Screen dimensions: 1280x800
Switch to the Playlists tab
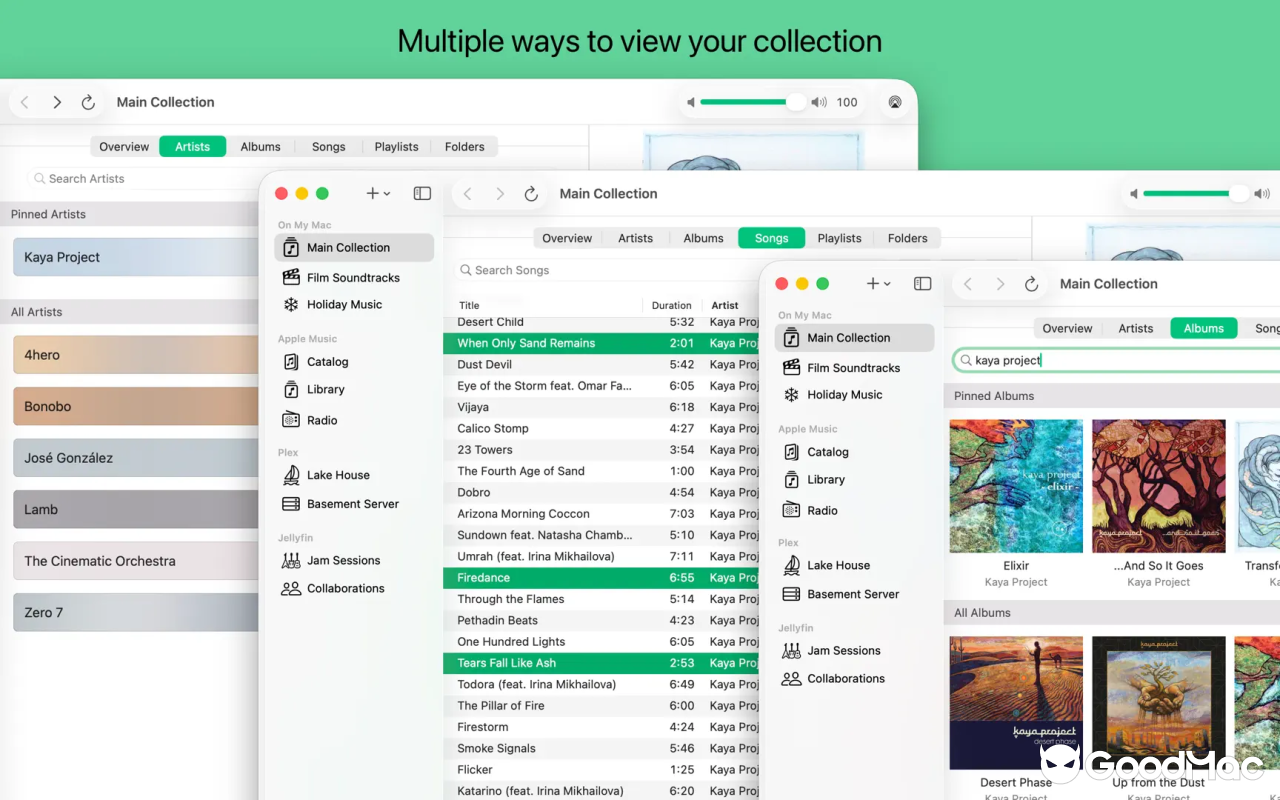(839, 238)
